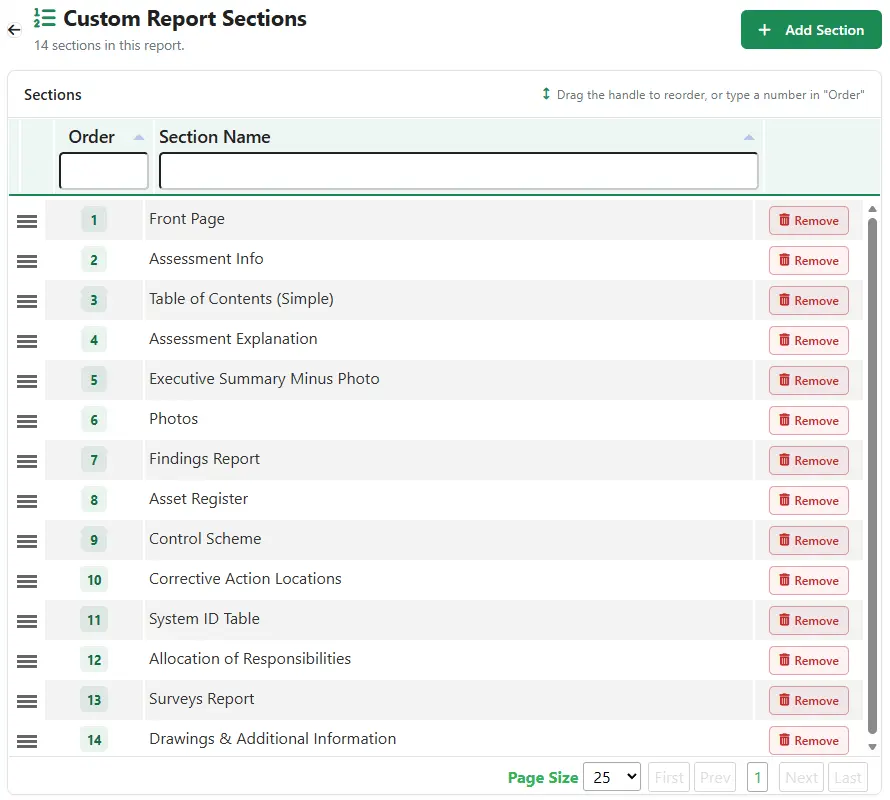Select 'Allocation of Responsibilities' text
890x800 pixels.
pos(250,659)
